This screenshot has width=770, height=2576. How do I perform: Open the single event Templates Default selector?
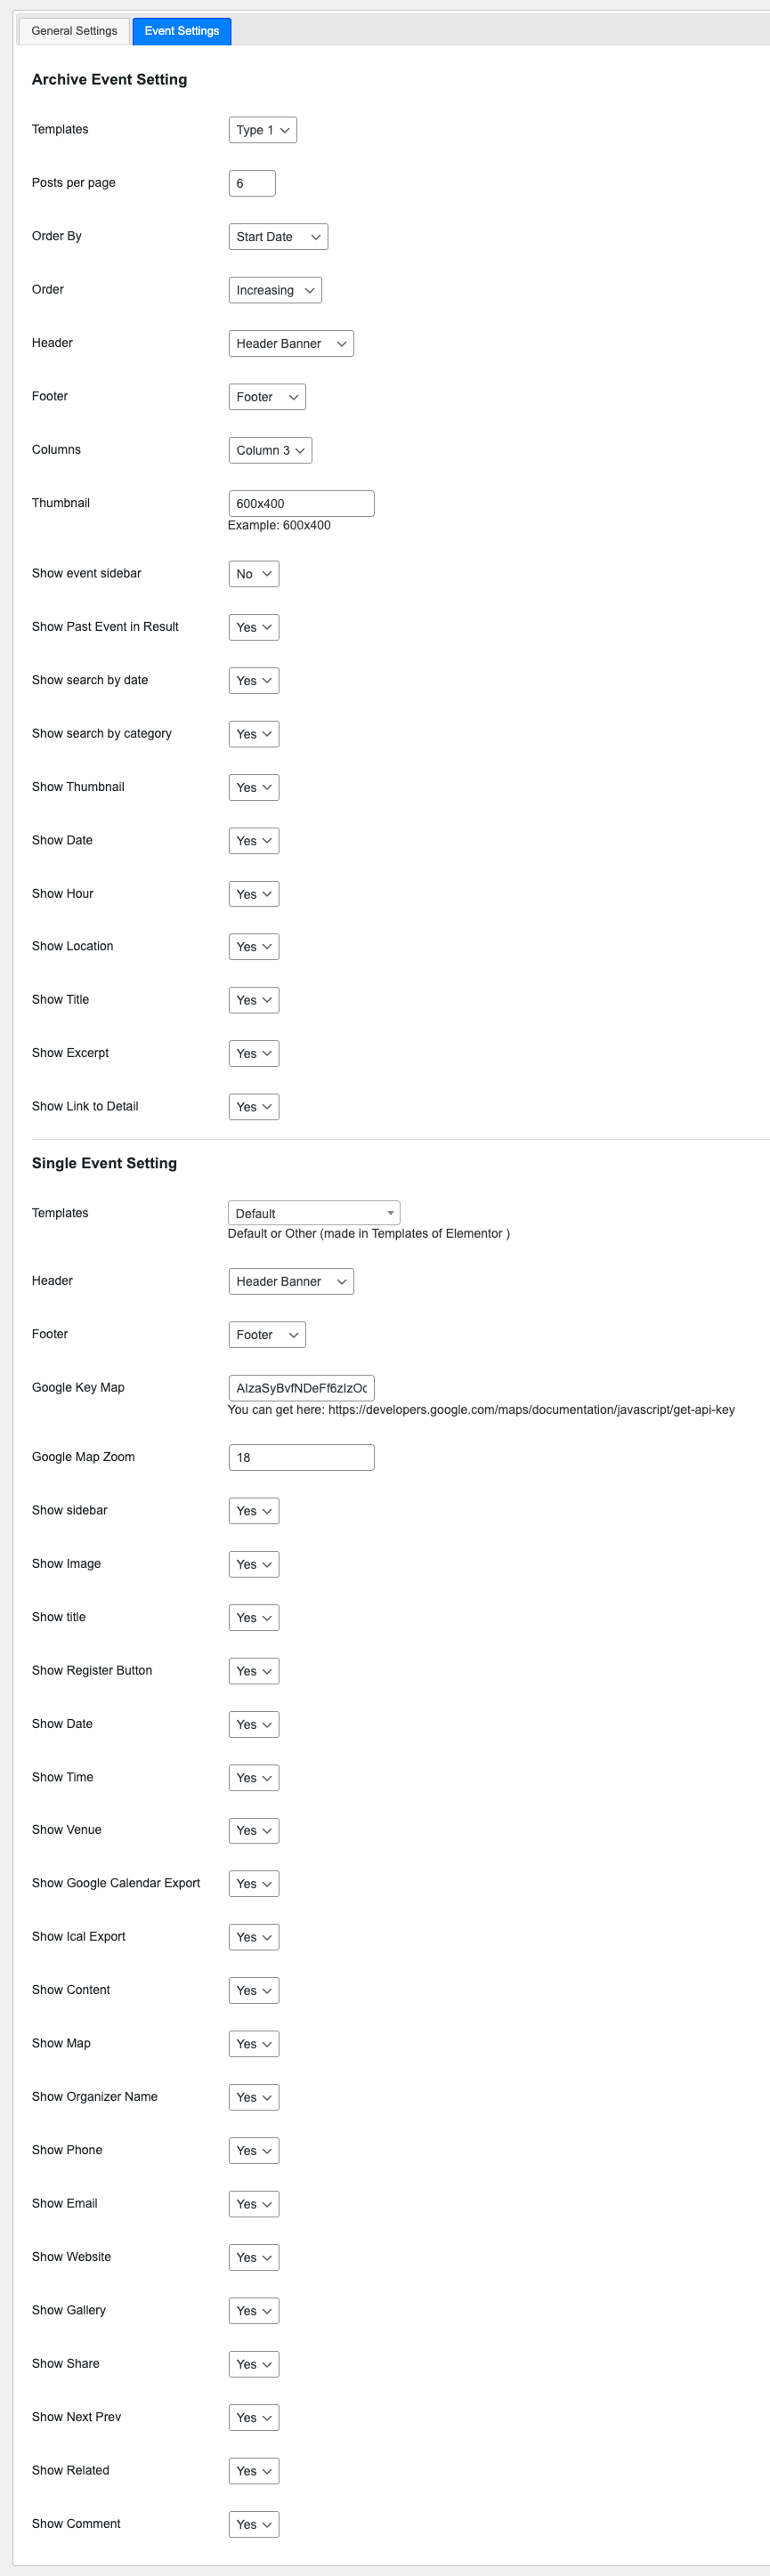pos(314,1213)
